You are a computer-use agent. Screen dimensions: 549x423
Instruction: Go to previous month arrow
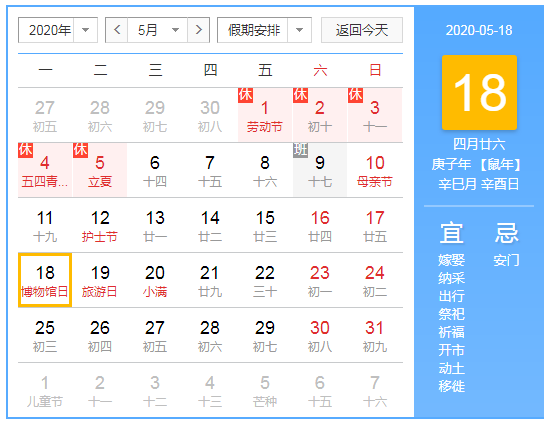tap(117, 30)
